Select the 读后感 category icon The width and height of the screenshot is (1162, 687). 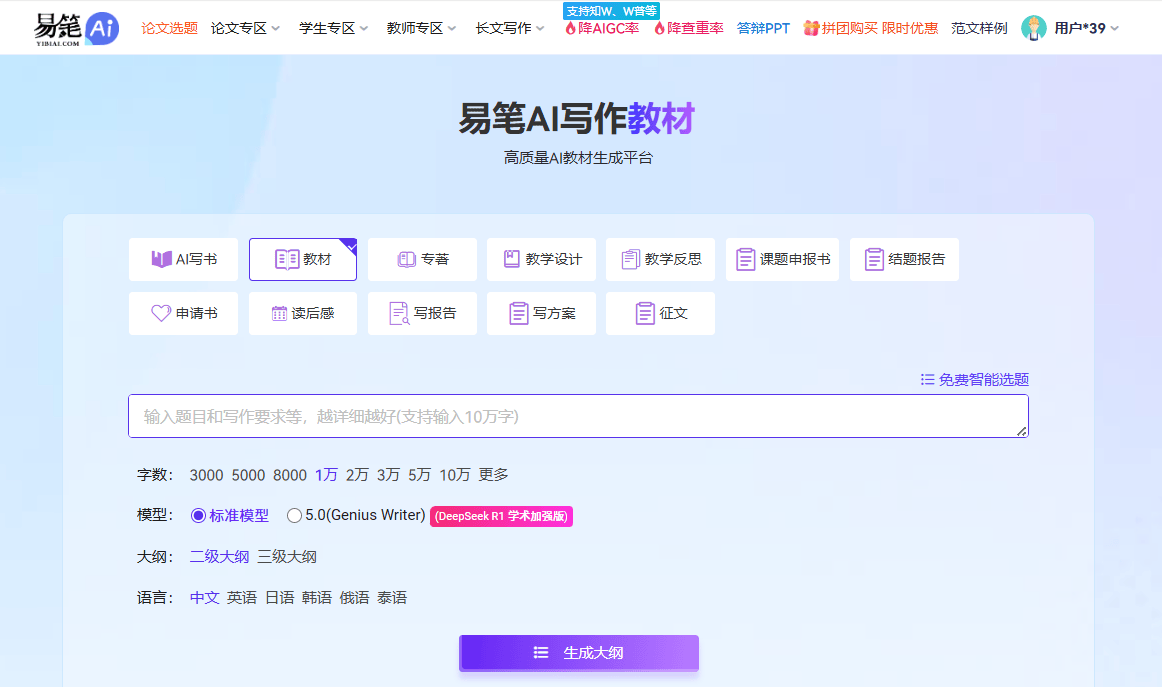(302, 313)
